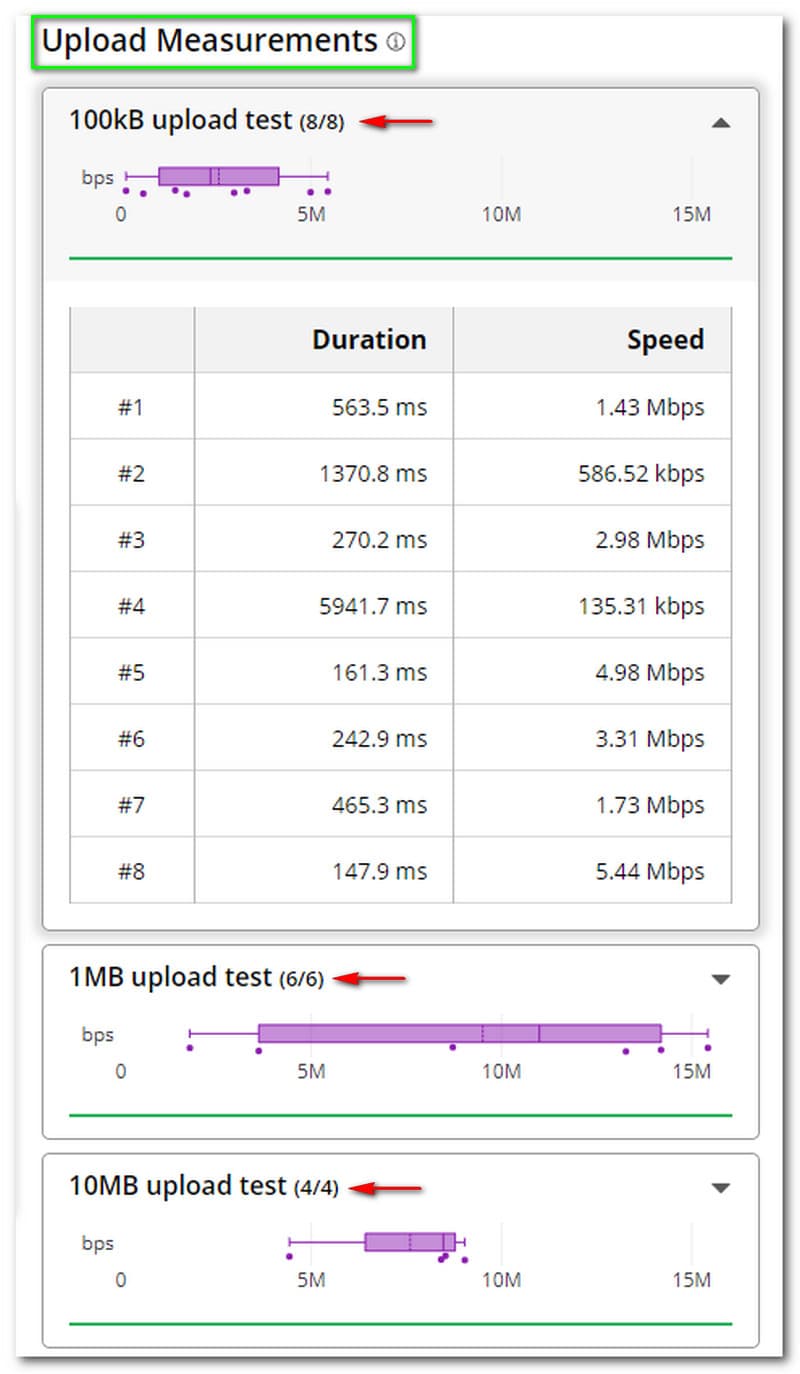This screenshot has width=800, height=1374.
Task: Click the Speed column header
Action: tap(665, 340)
